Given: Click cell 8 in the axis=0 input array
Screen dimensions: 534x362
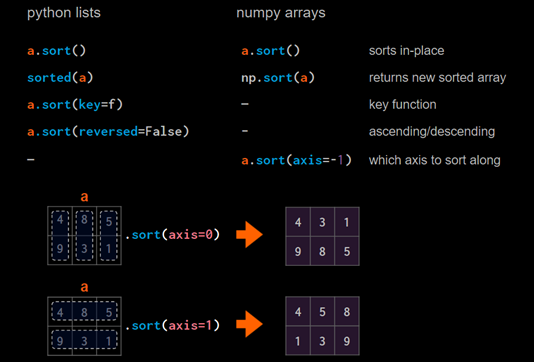Looking at the screenshot, I should tap(84, 221).
